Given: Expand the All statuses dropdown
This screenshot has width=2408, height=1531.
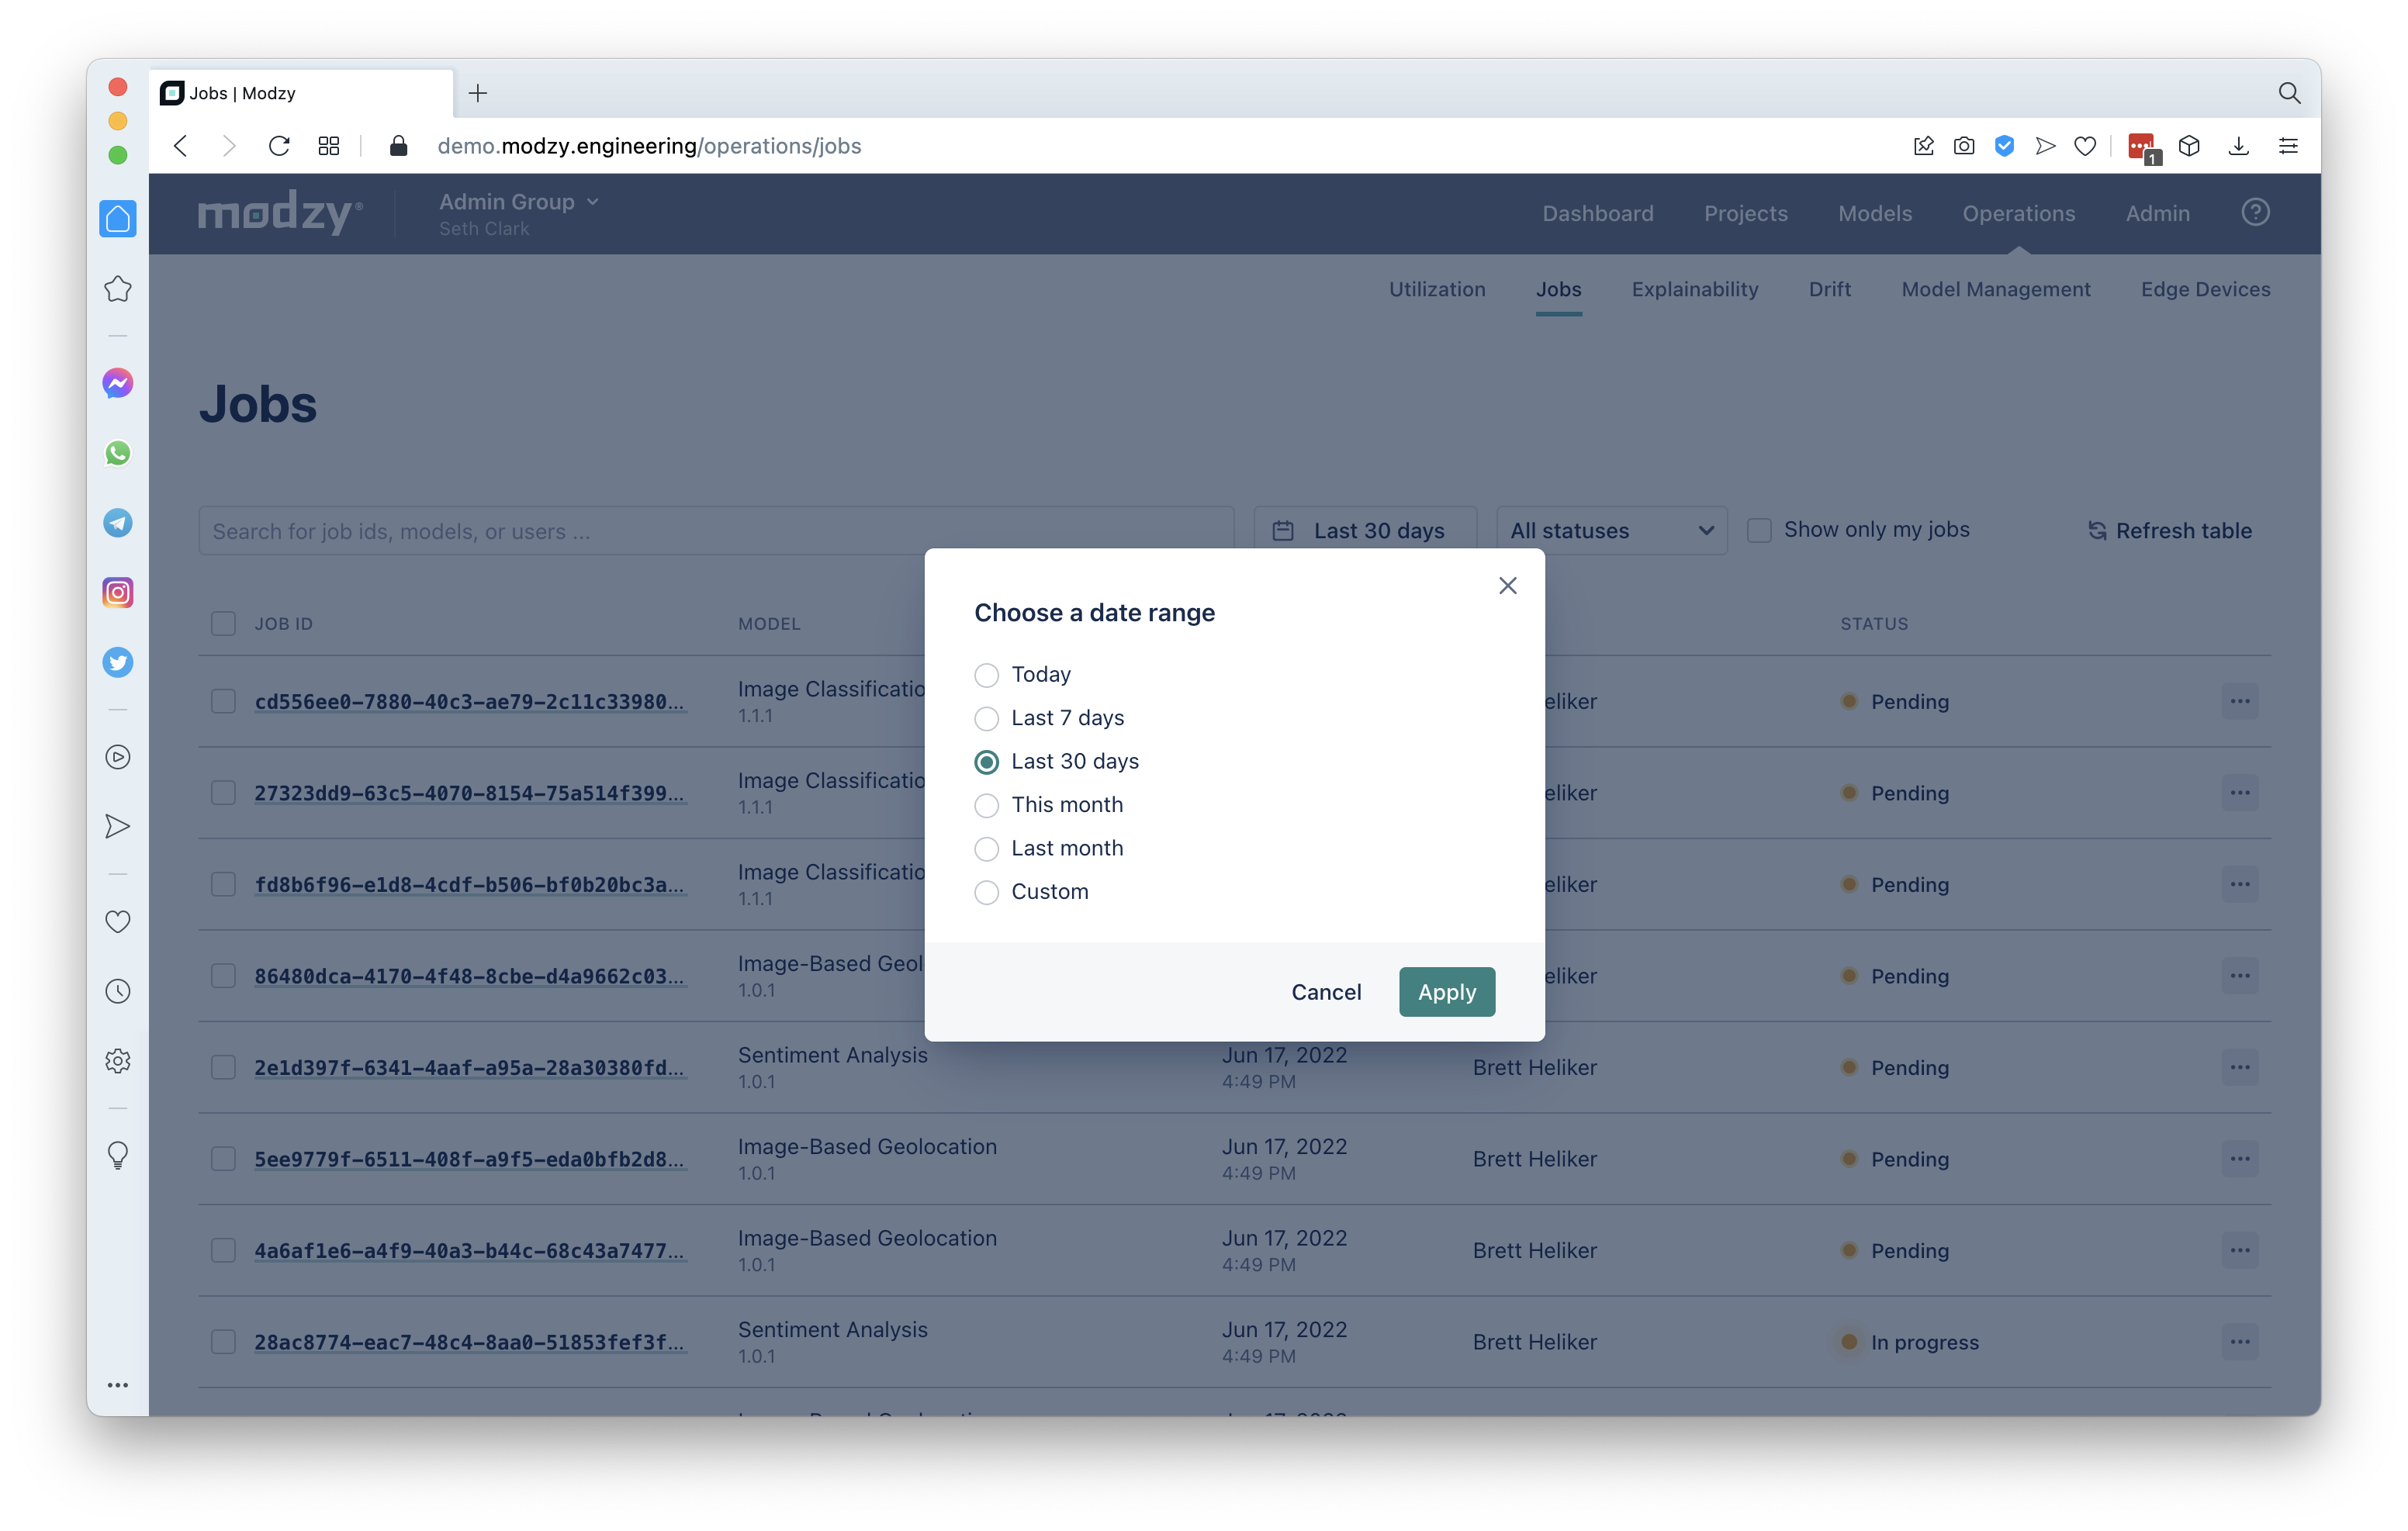Looking at the screenshot, I should pos(1611,531).
